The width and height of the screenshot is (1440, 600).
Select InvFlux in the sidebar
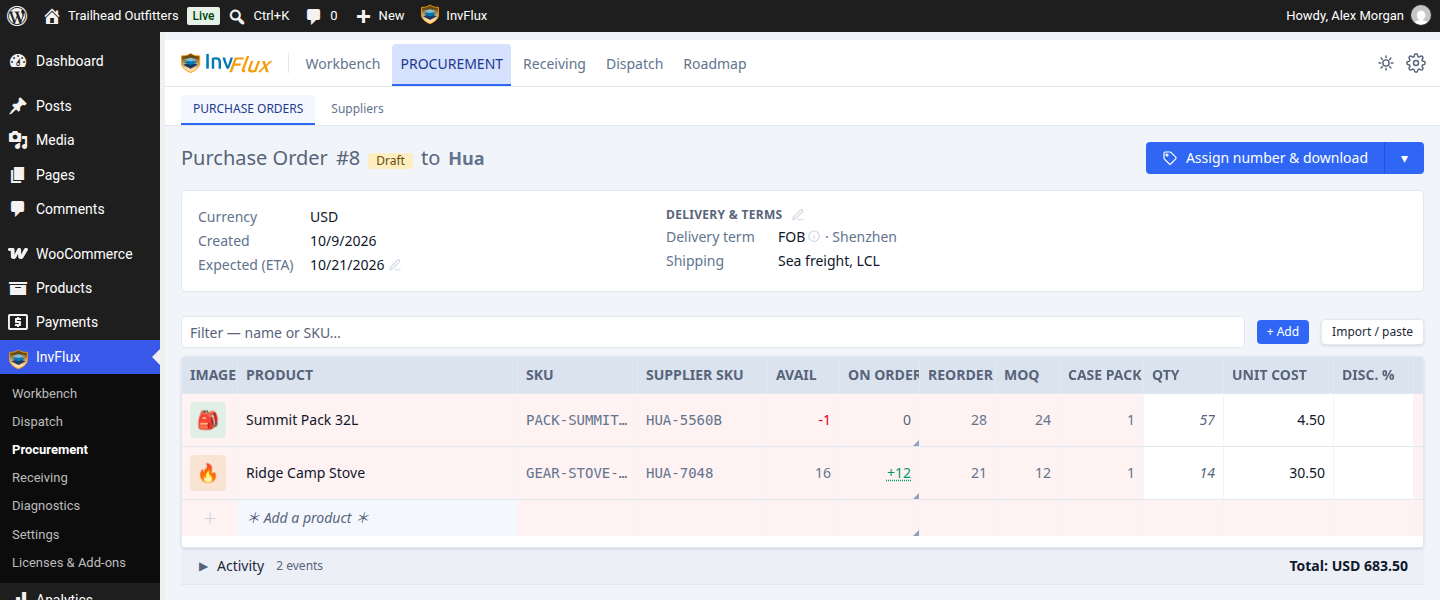point(80,357)
